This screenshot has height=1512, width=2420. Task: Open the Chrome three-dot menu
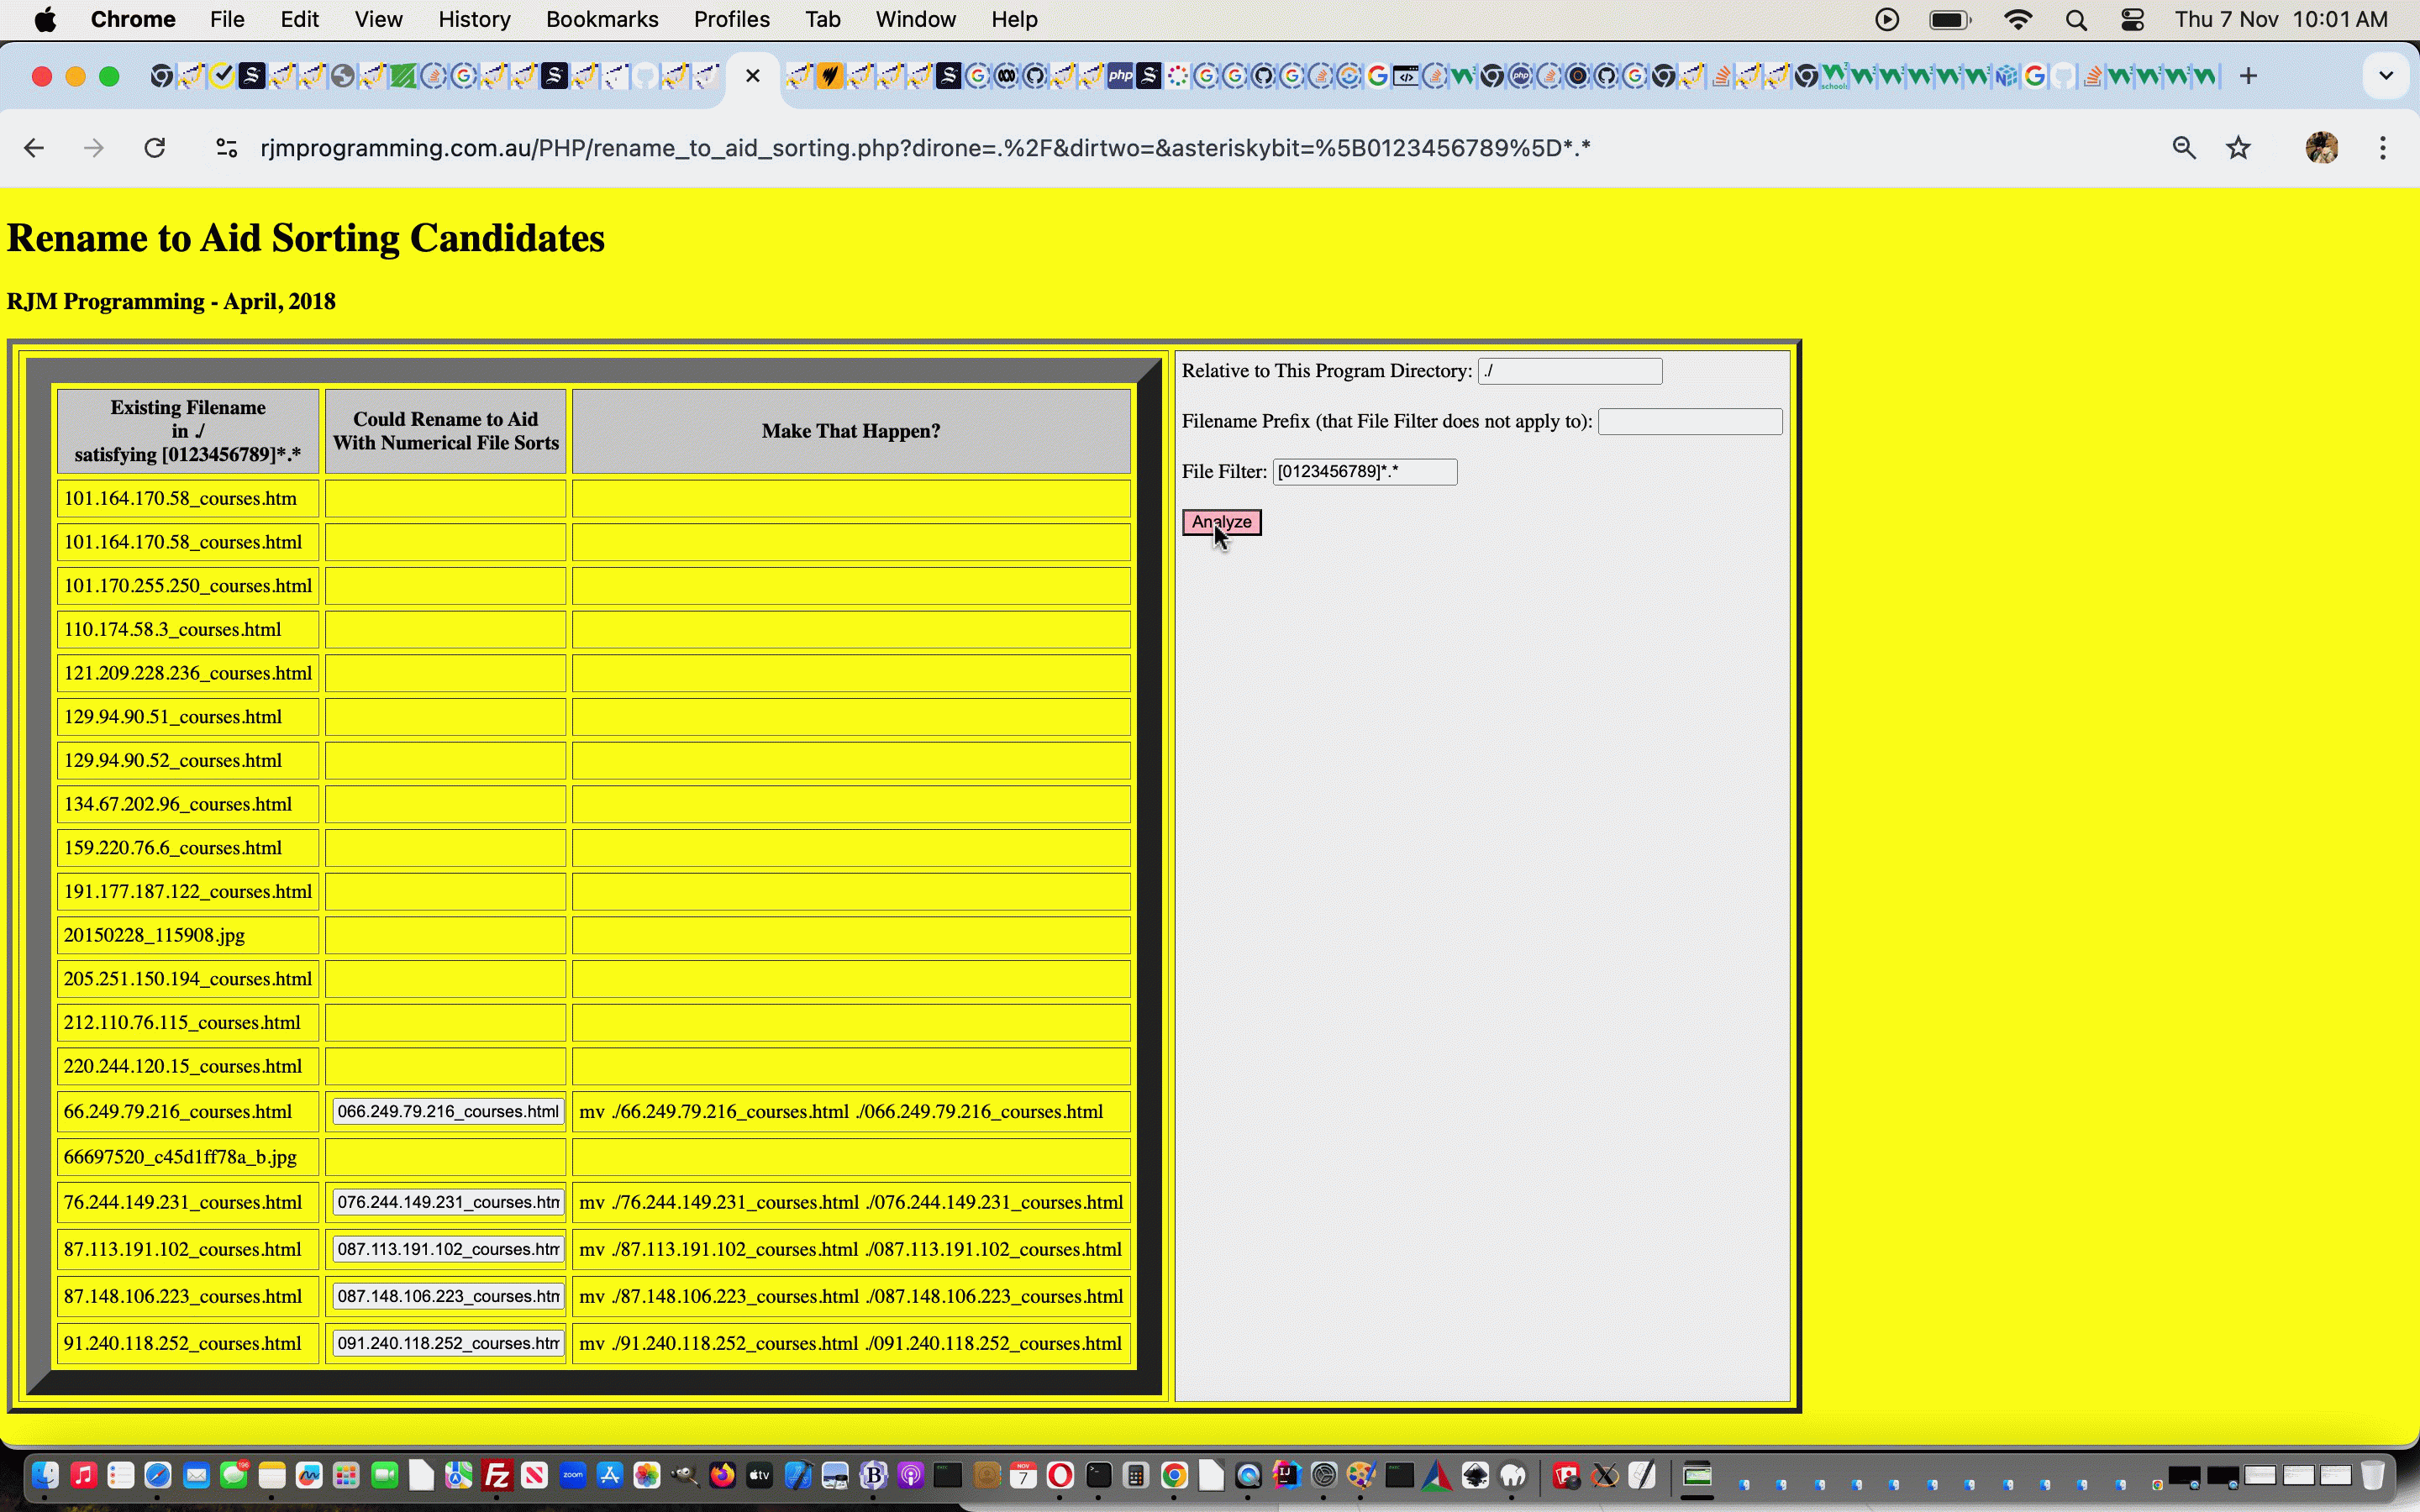[x=2383, y=148]
